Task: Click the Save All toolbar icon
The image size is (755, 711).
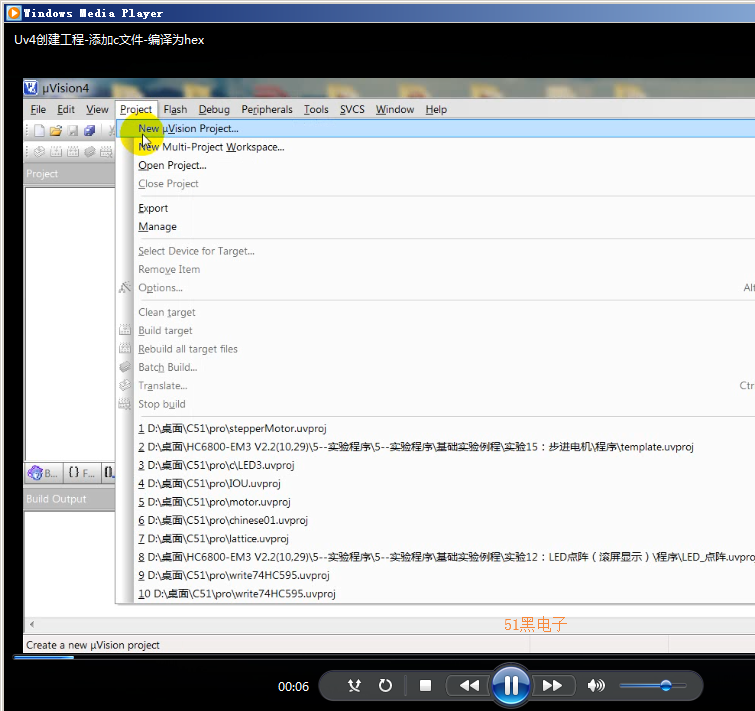Action: pos(90,130)
